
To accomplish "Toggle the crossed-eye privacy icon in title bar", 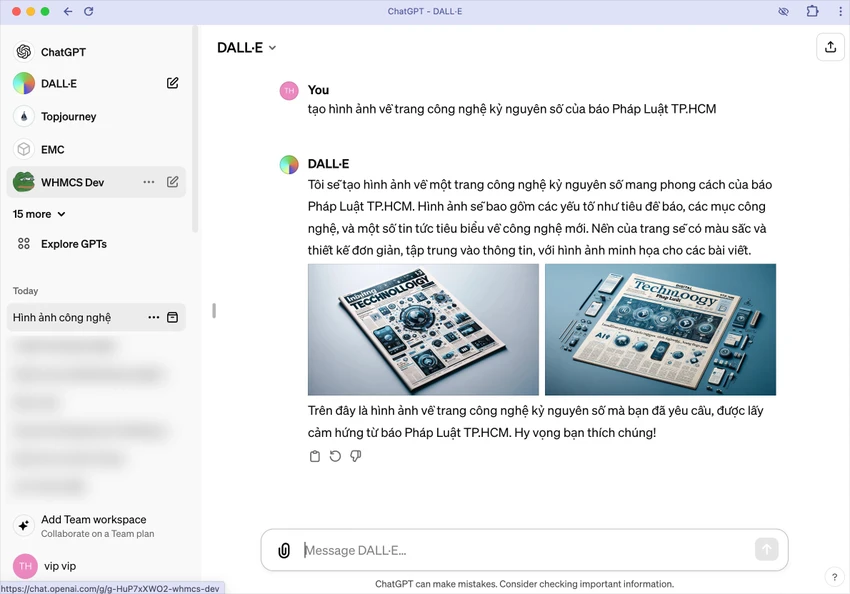I will 783,11.
